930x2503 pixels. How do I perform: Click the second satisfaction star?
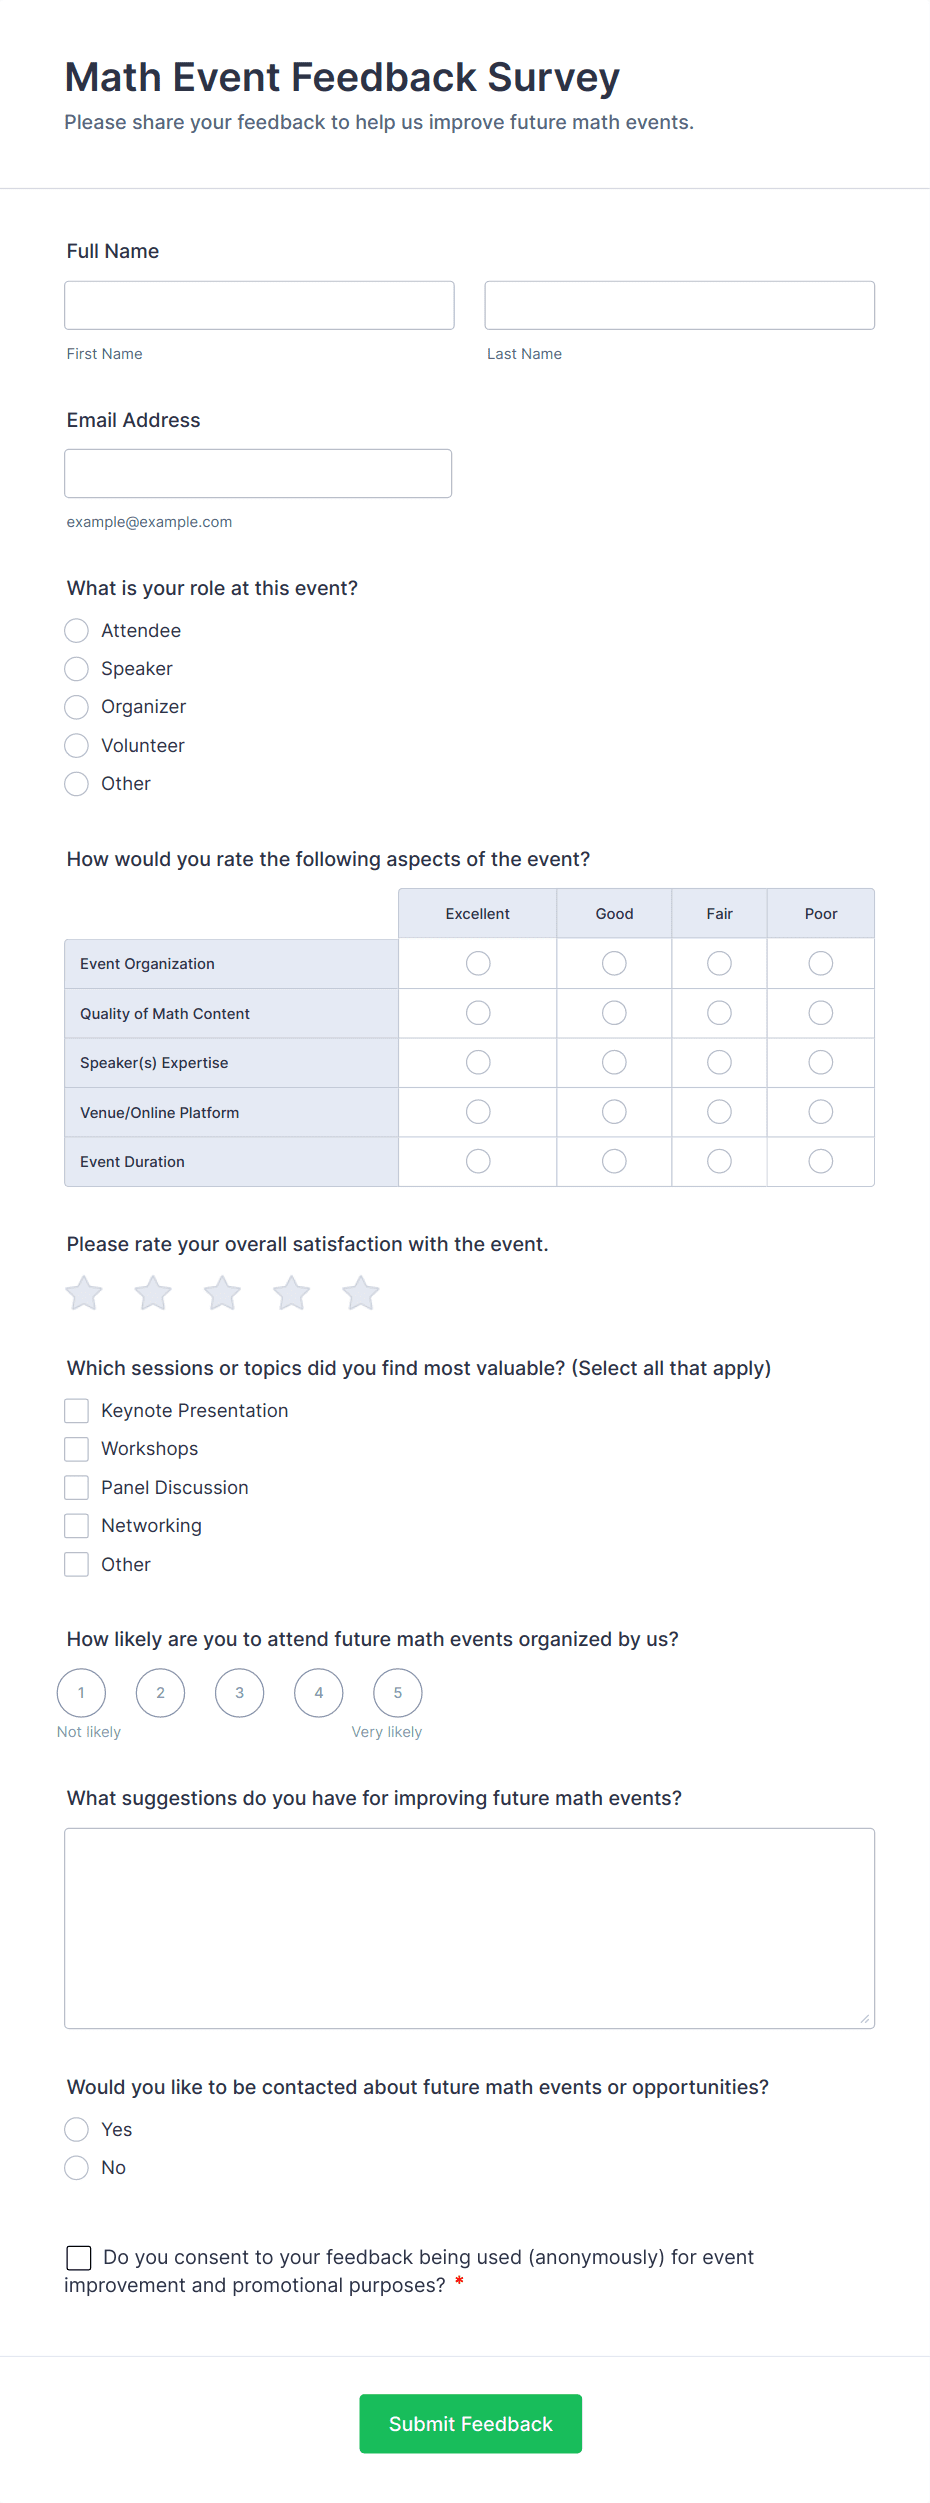click(153, 1293)
